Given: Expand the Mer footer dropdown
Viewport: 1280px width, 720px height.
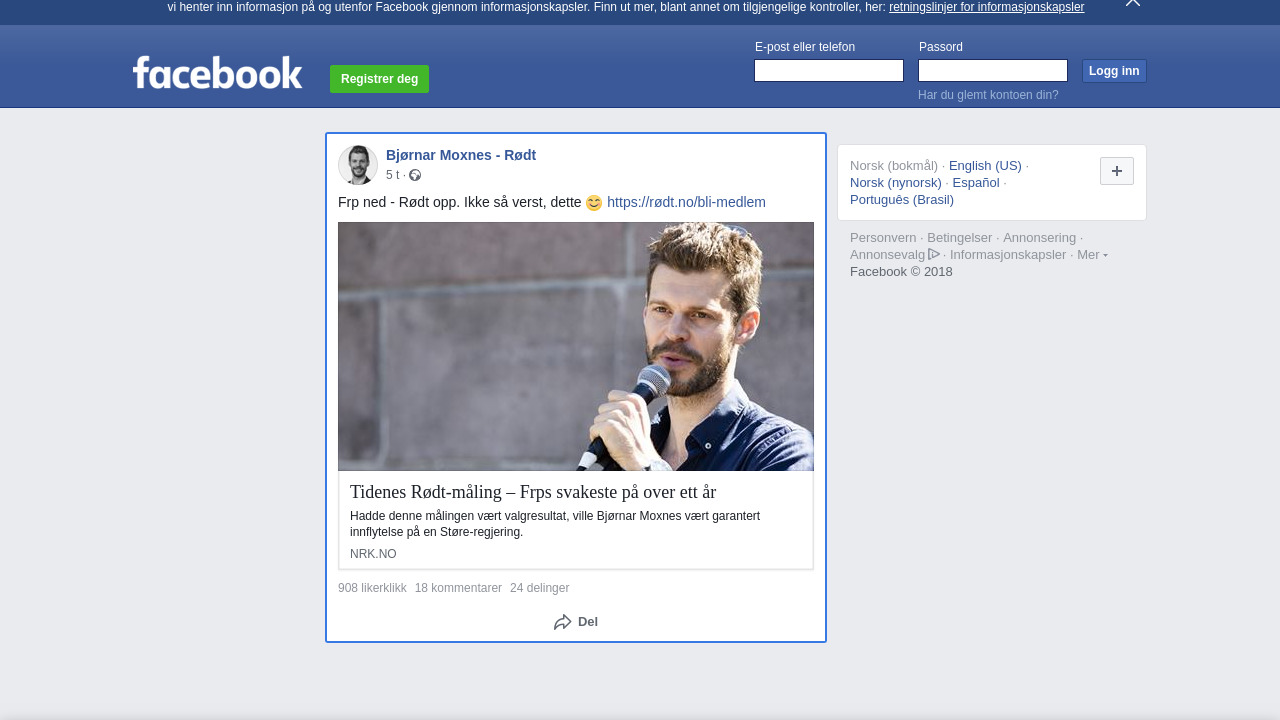Looking at the screenshot, I should click(x=1092, y=255).
